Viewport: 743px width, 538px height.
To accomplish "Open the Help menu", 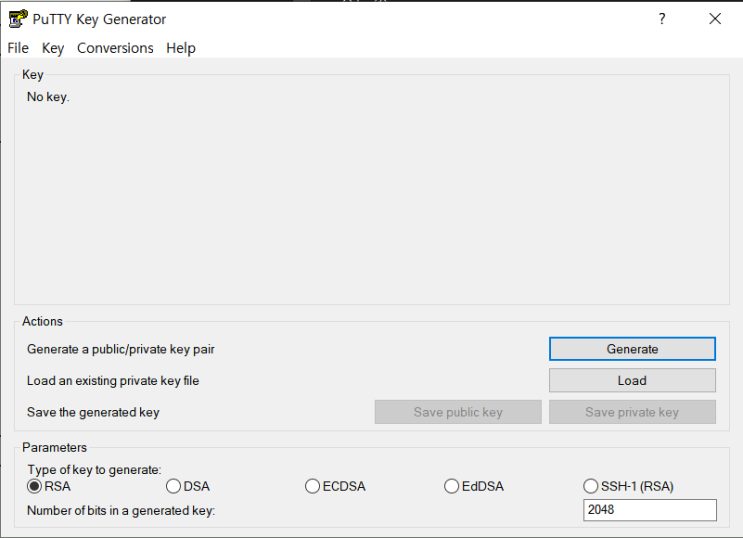I will [x=181, y=48].
